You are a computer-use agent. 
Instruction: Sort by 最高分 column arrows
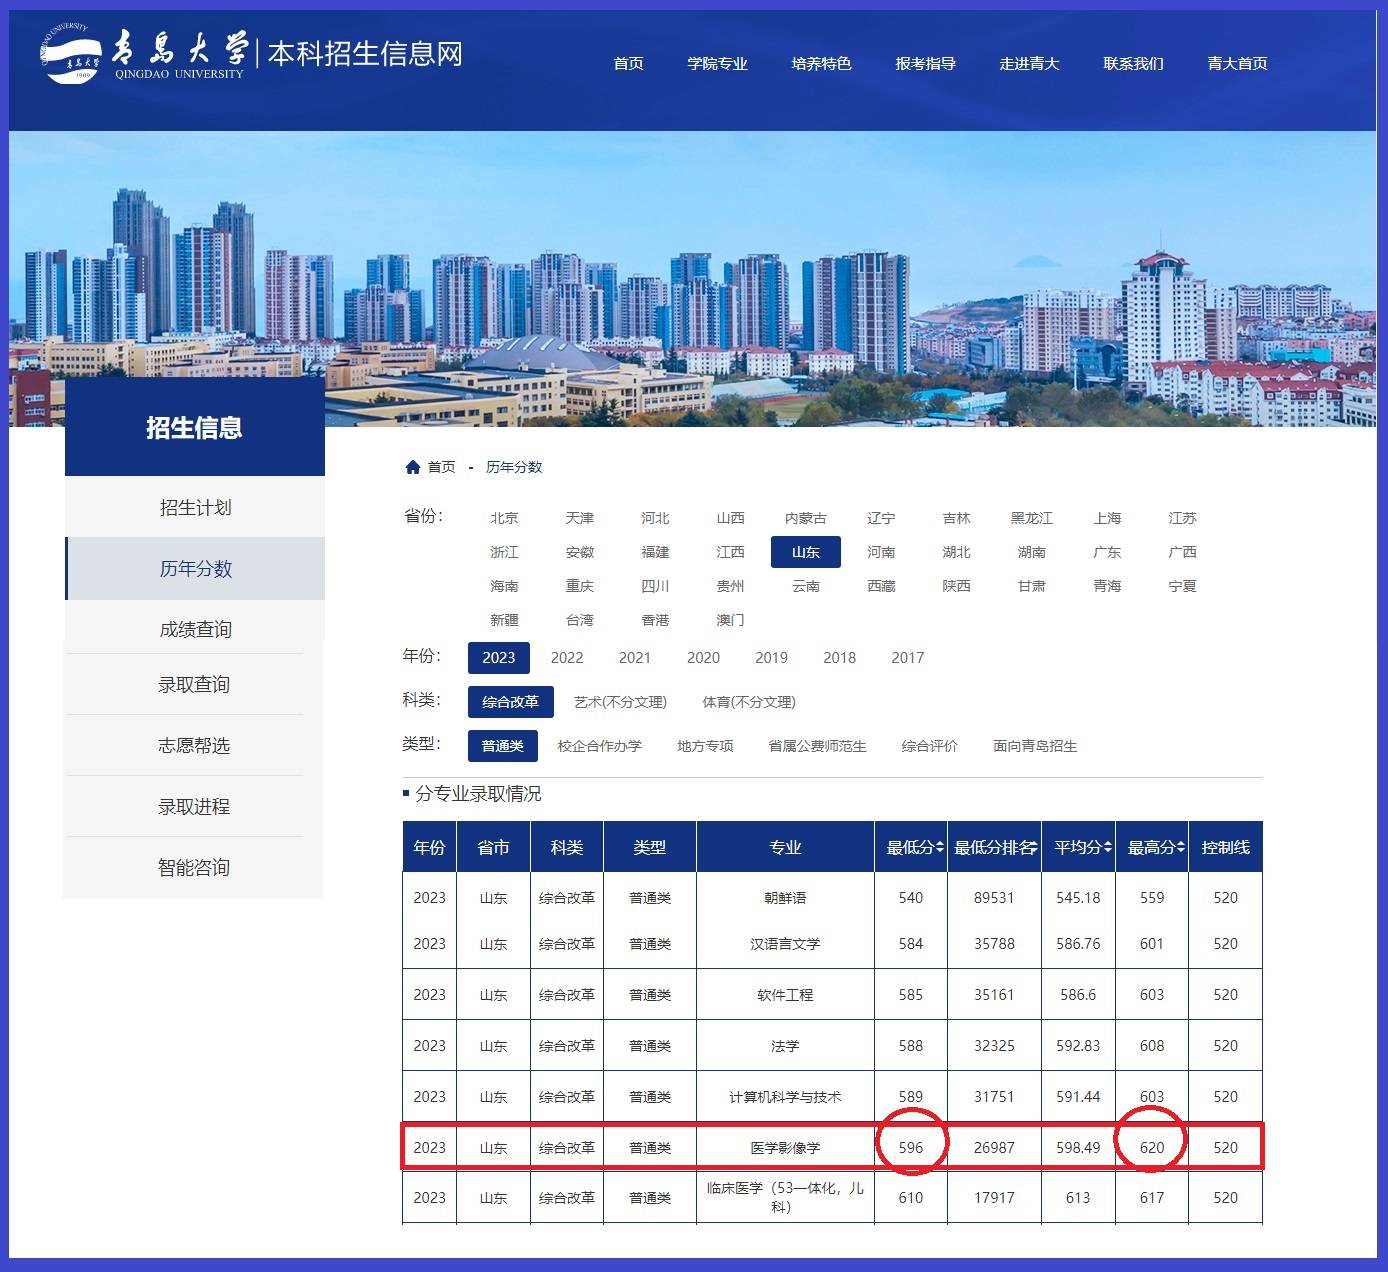tap(1181, 848)
